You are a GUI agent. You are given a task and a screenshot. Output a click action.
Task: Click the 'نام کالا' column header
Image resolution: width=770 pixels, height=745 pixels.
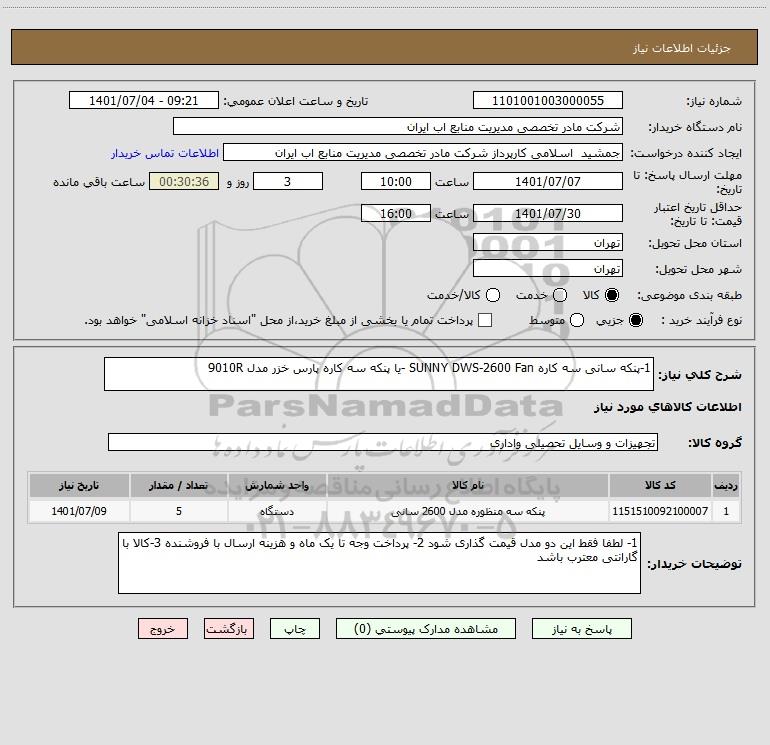468,485
